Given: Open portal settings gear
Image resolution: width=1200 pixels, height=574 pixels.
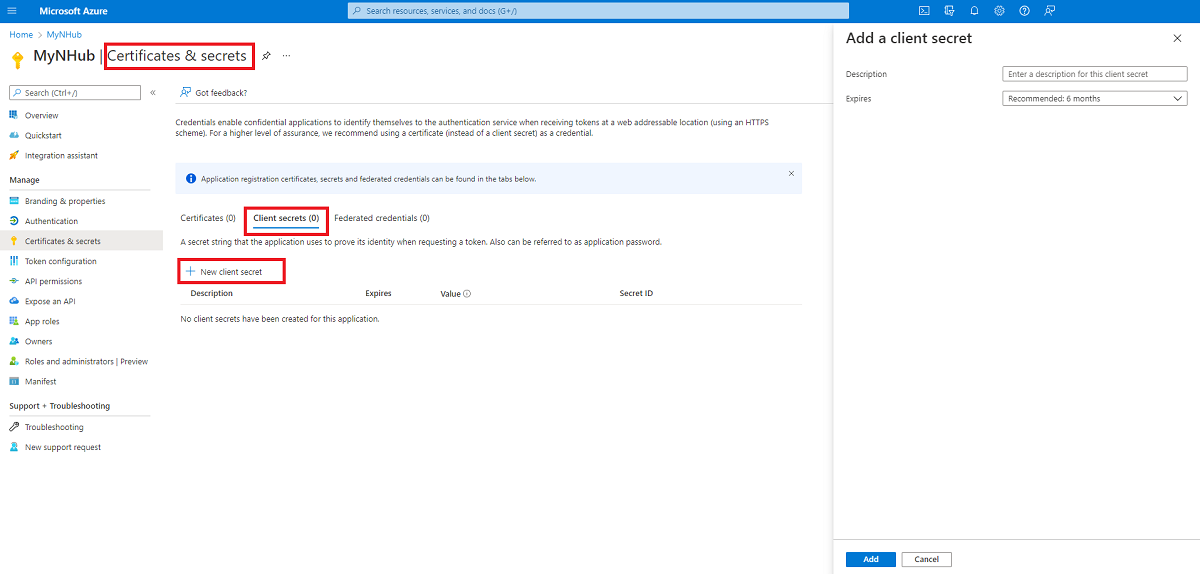Looking at the screenshot, I should (x=999, y=11).
